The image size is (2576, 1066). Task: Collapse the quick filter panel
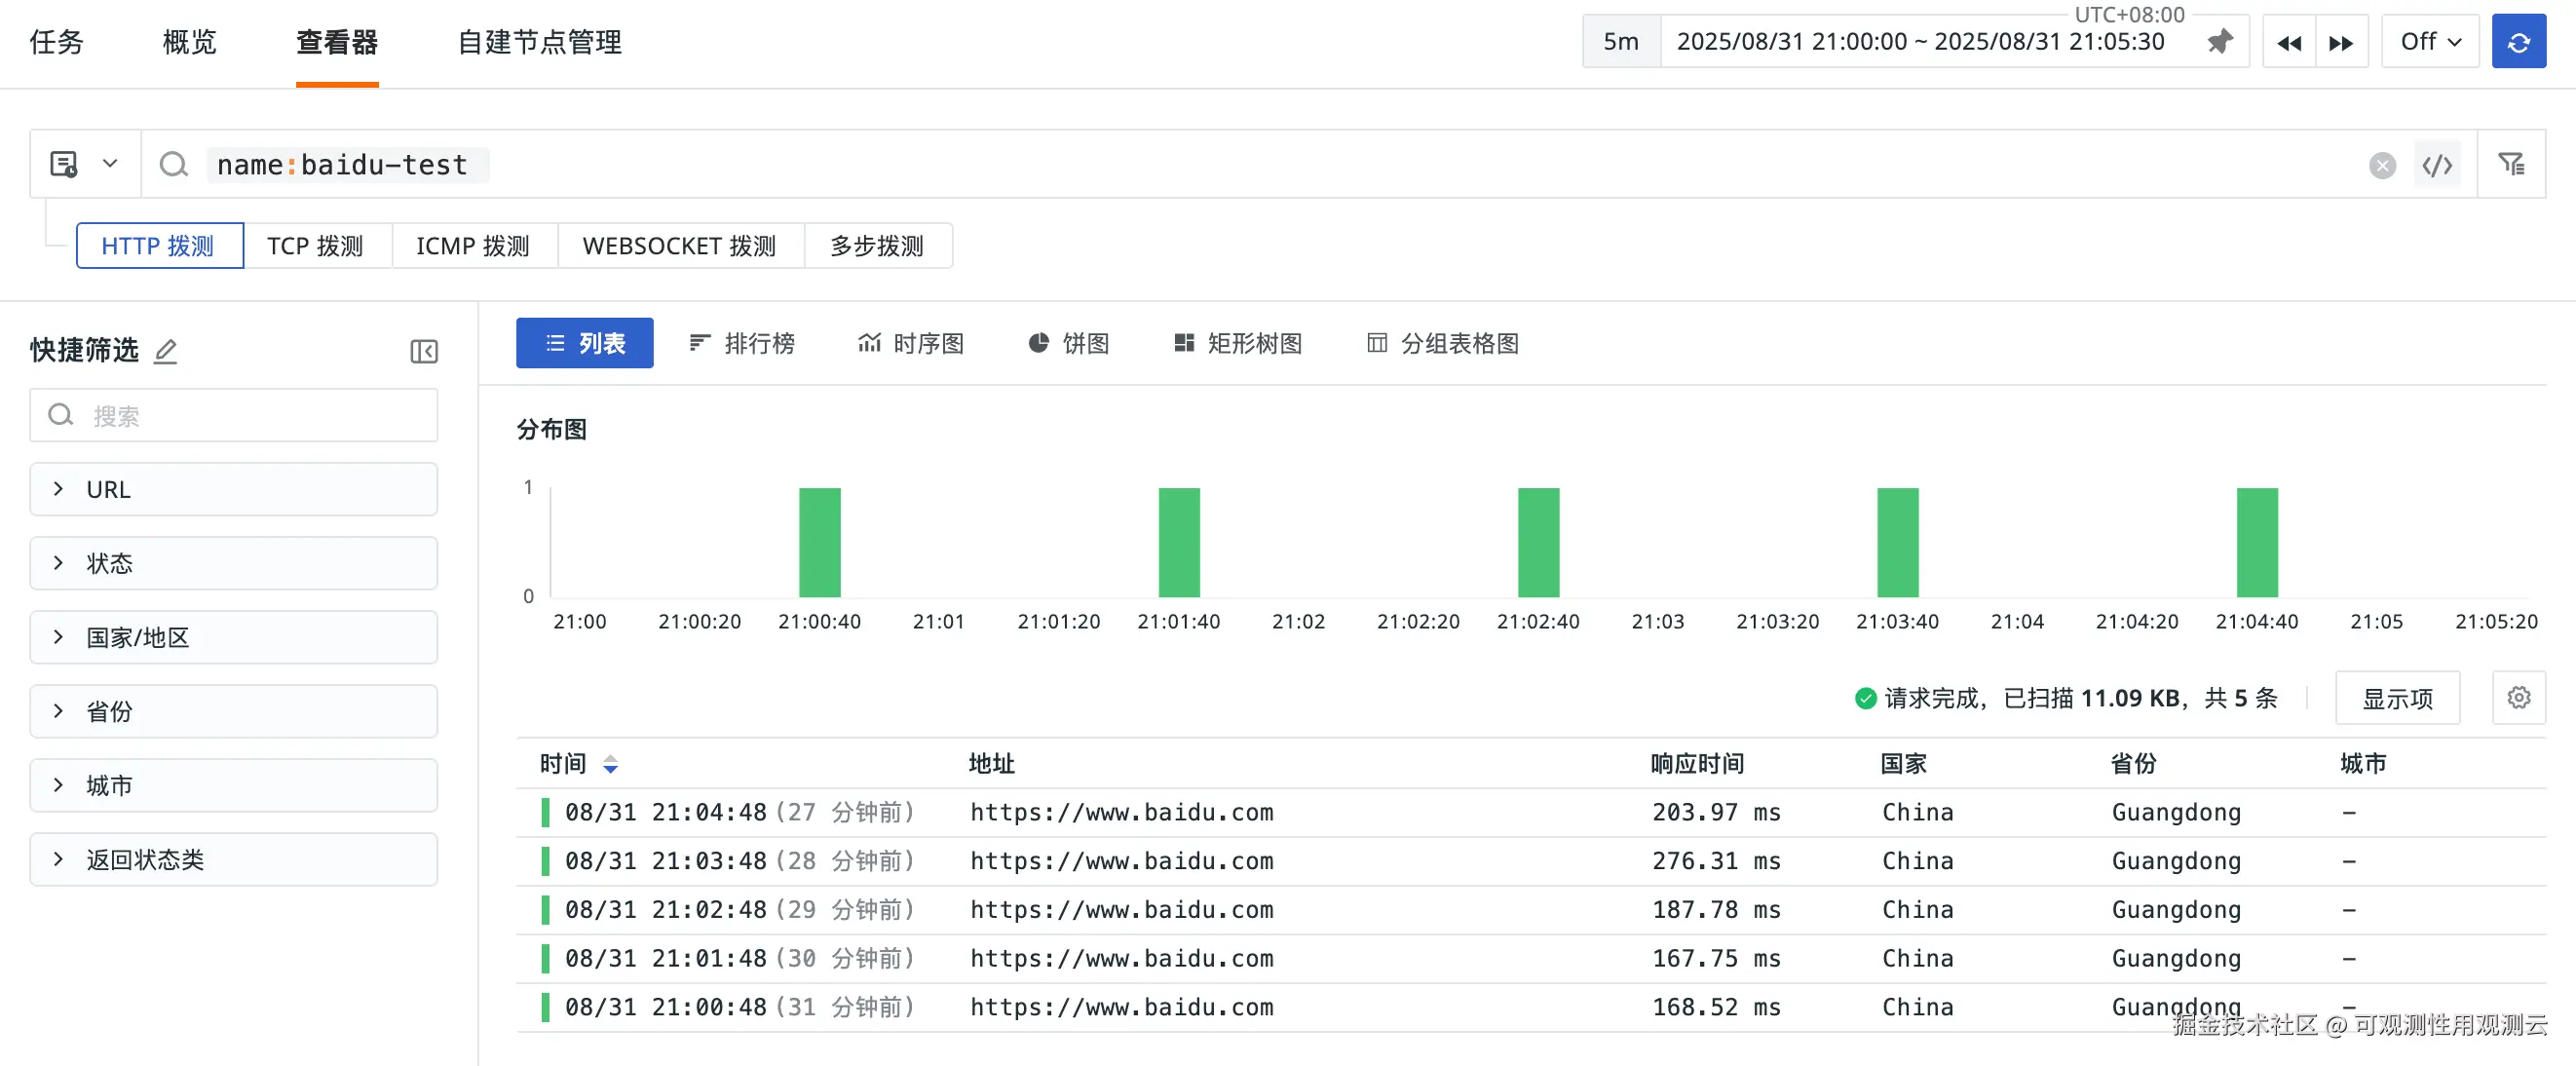(424, 351)
